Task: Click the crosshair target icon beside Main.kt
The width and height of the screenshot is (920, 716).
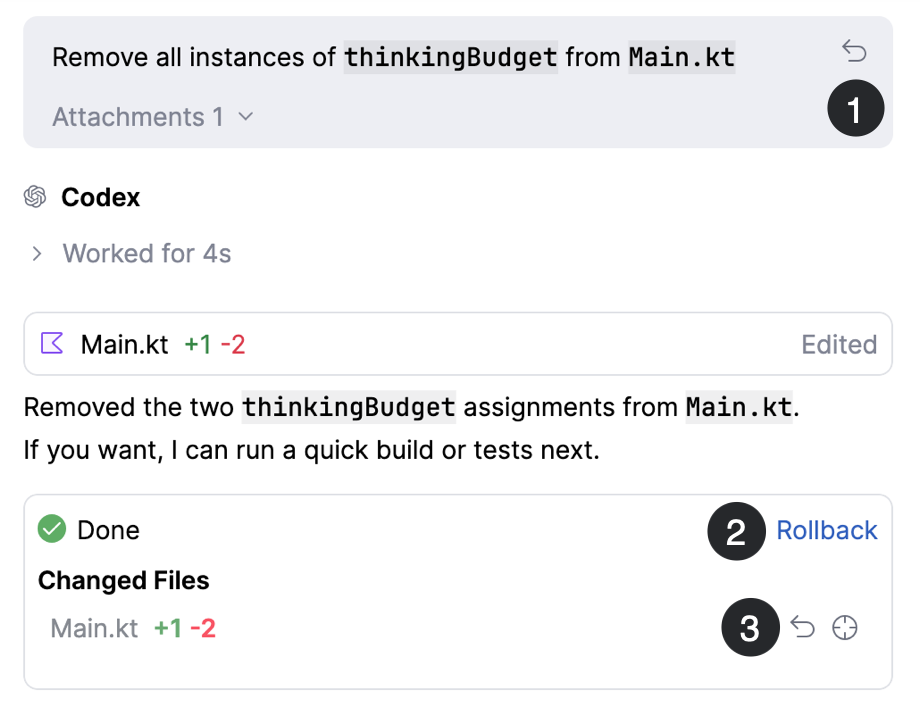Action: (x=844, y=627)
